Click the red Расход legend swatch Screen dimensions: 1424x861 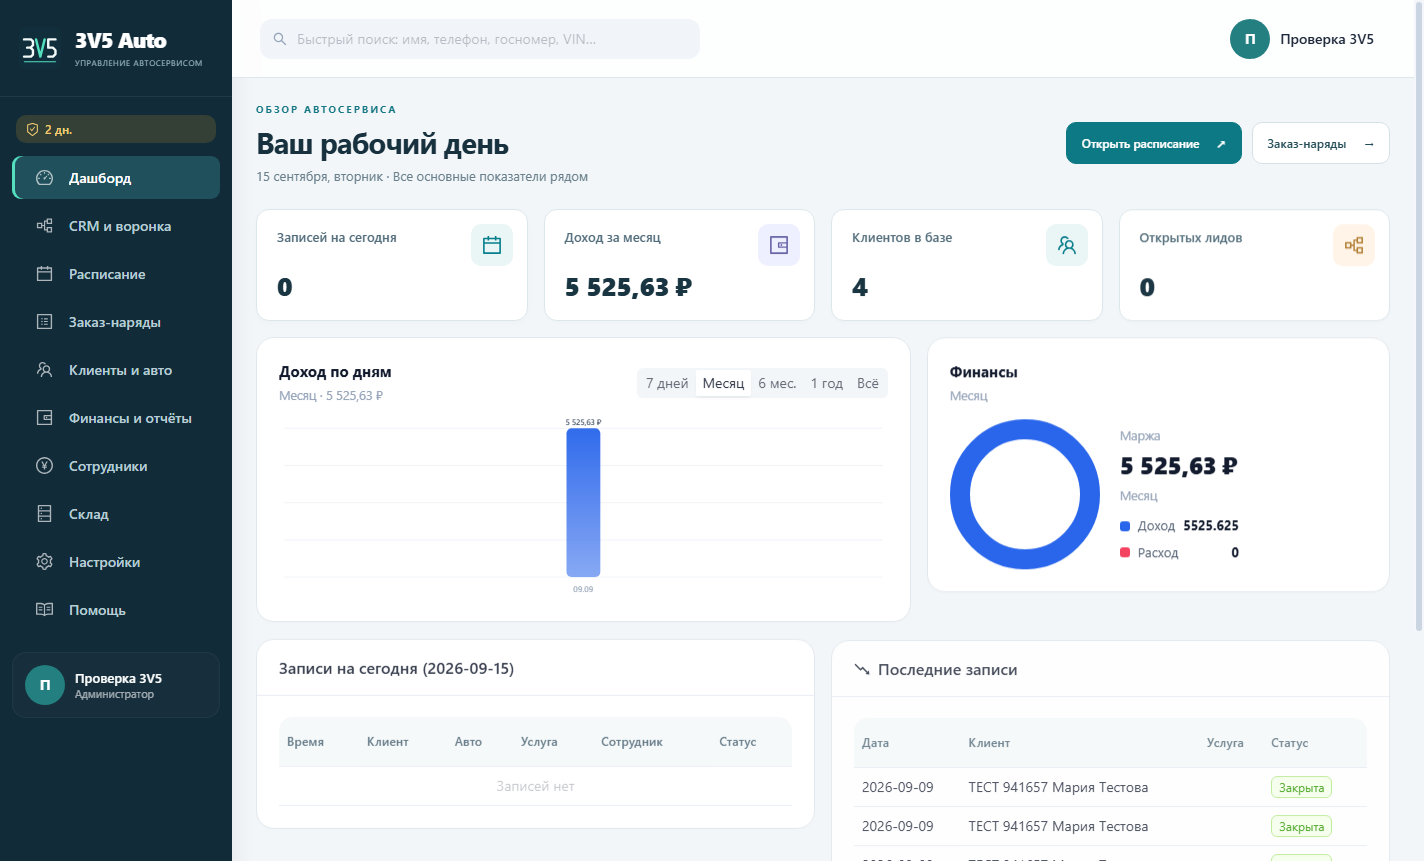(x=1125, y=553)
